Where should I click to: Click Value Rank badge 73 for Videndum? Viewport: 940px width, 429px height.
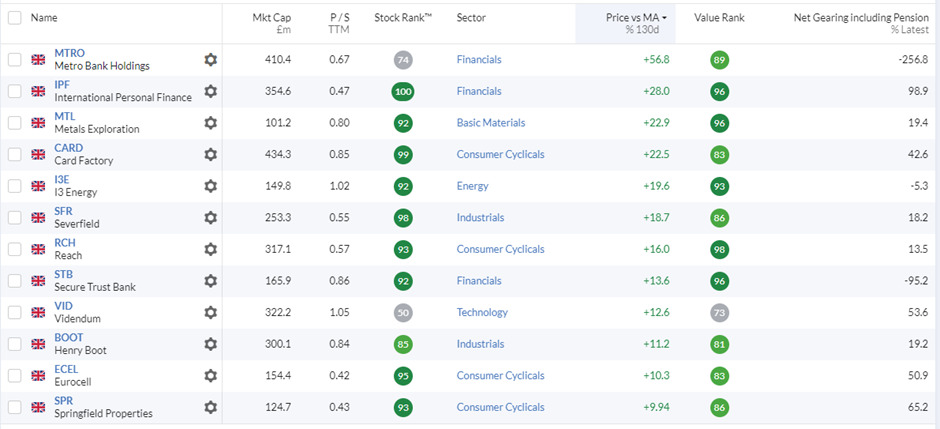point(719,312)
